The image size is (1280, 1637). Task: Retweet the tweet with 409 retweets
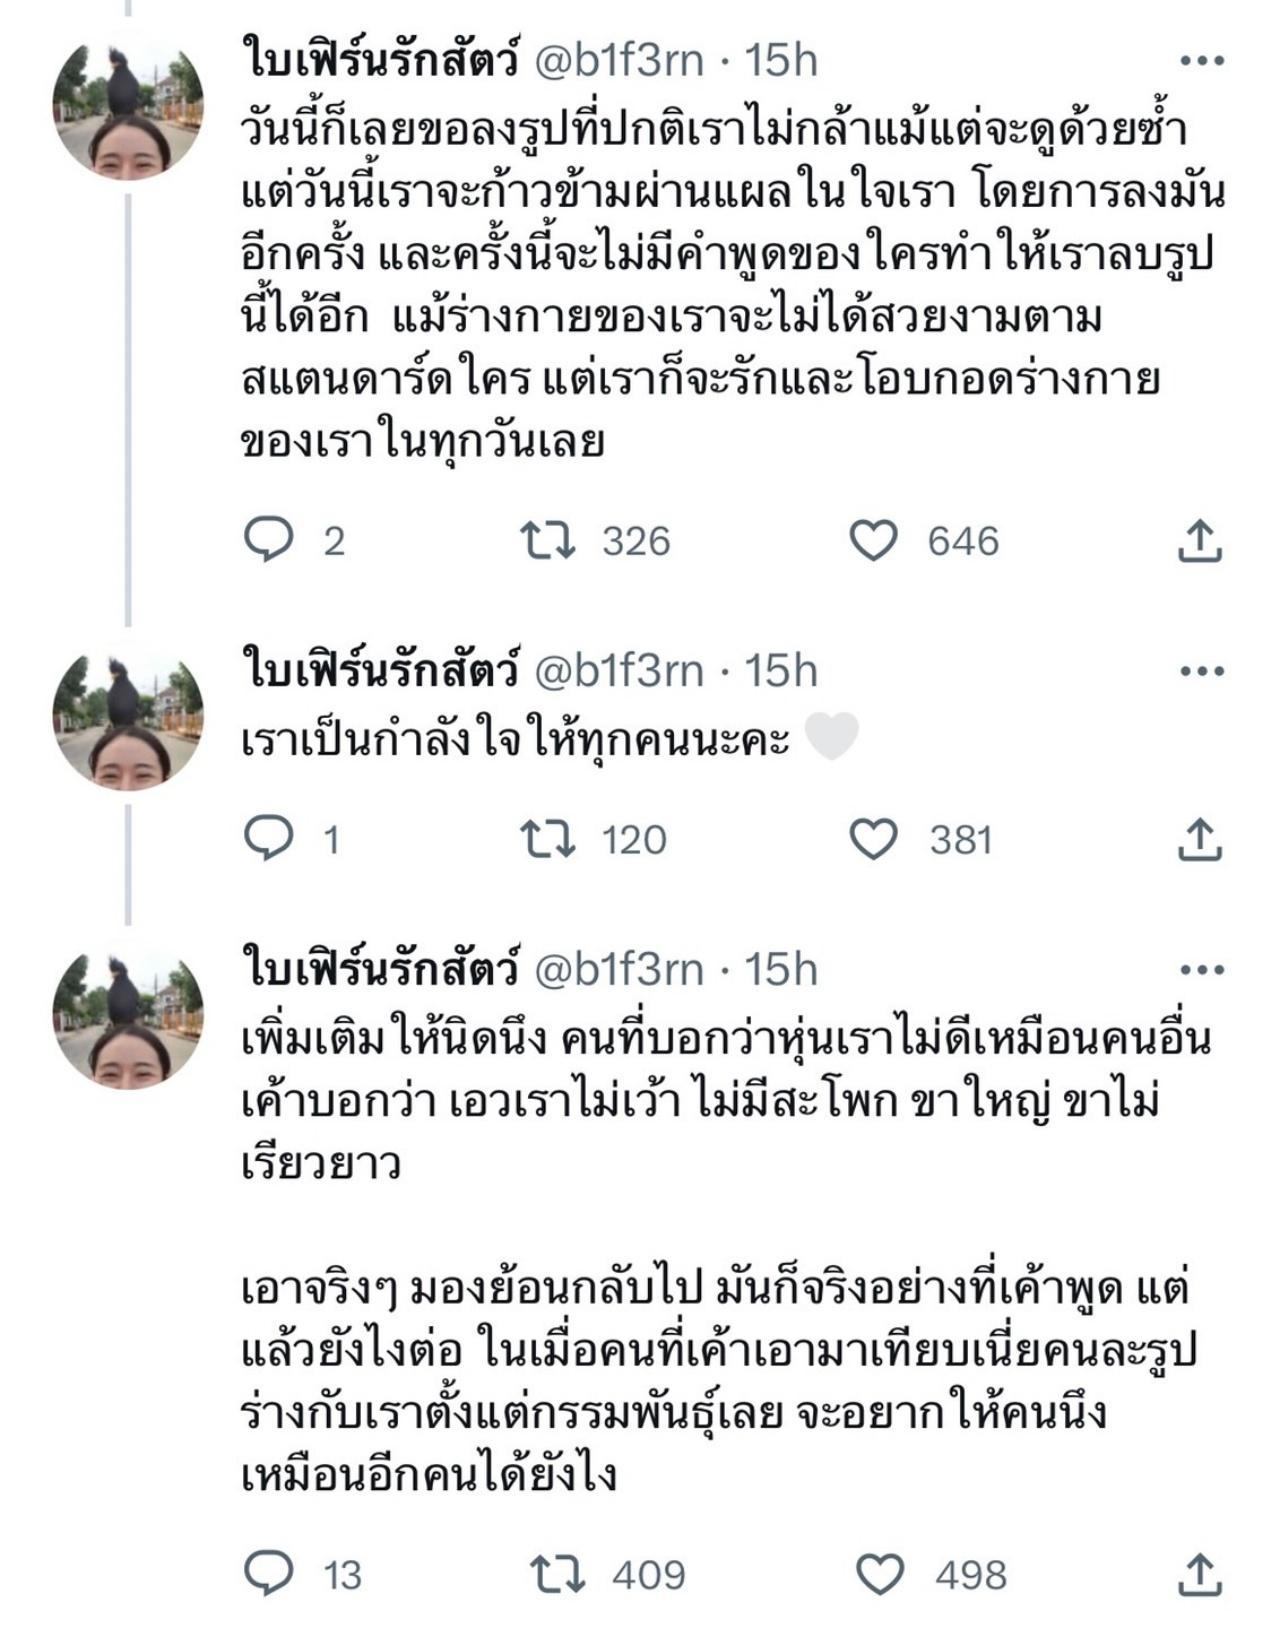[557, 1575]
